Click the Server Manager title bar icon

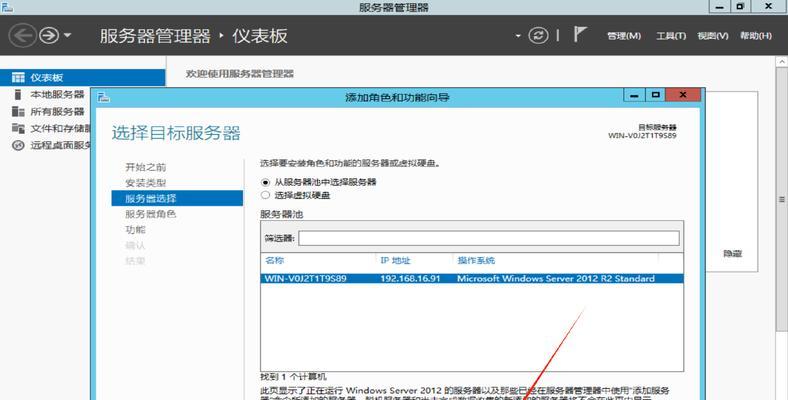tap(7, 7)
